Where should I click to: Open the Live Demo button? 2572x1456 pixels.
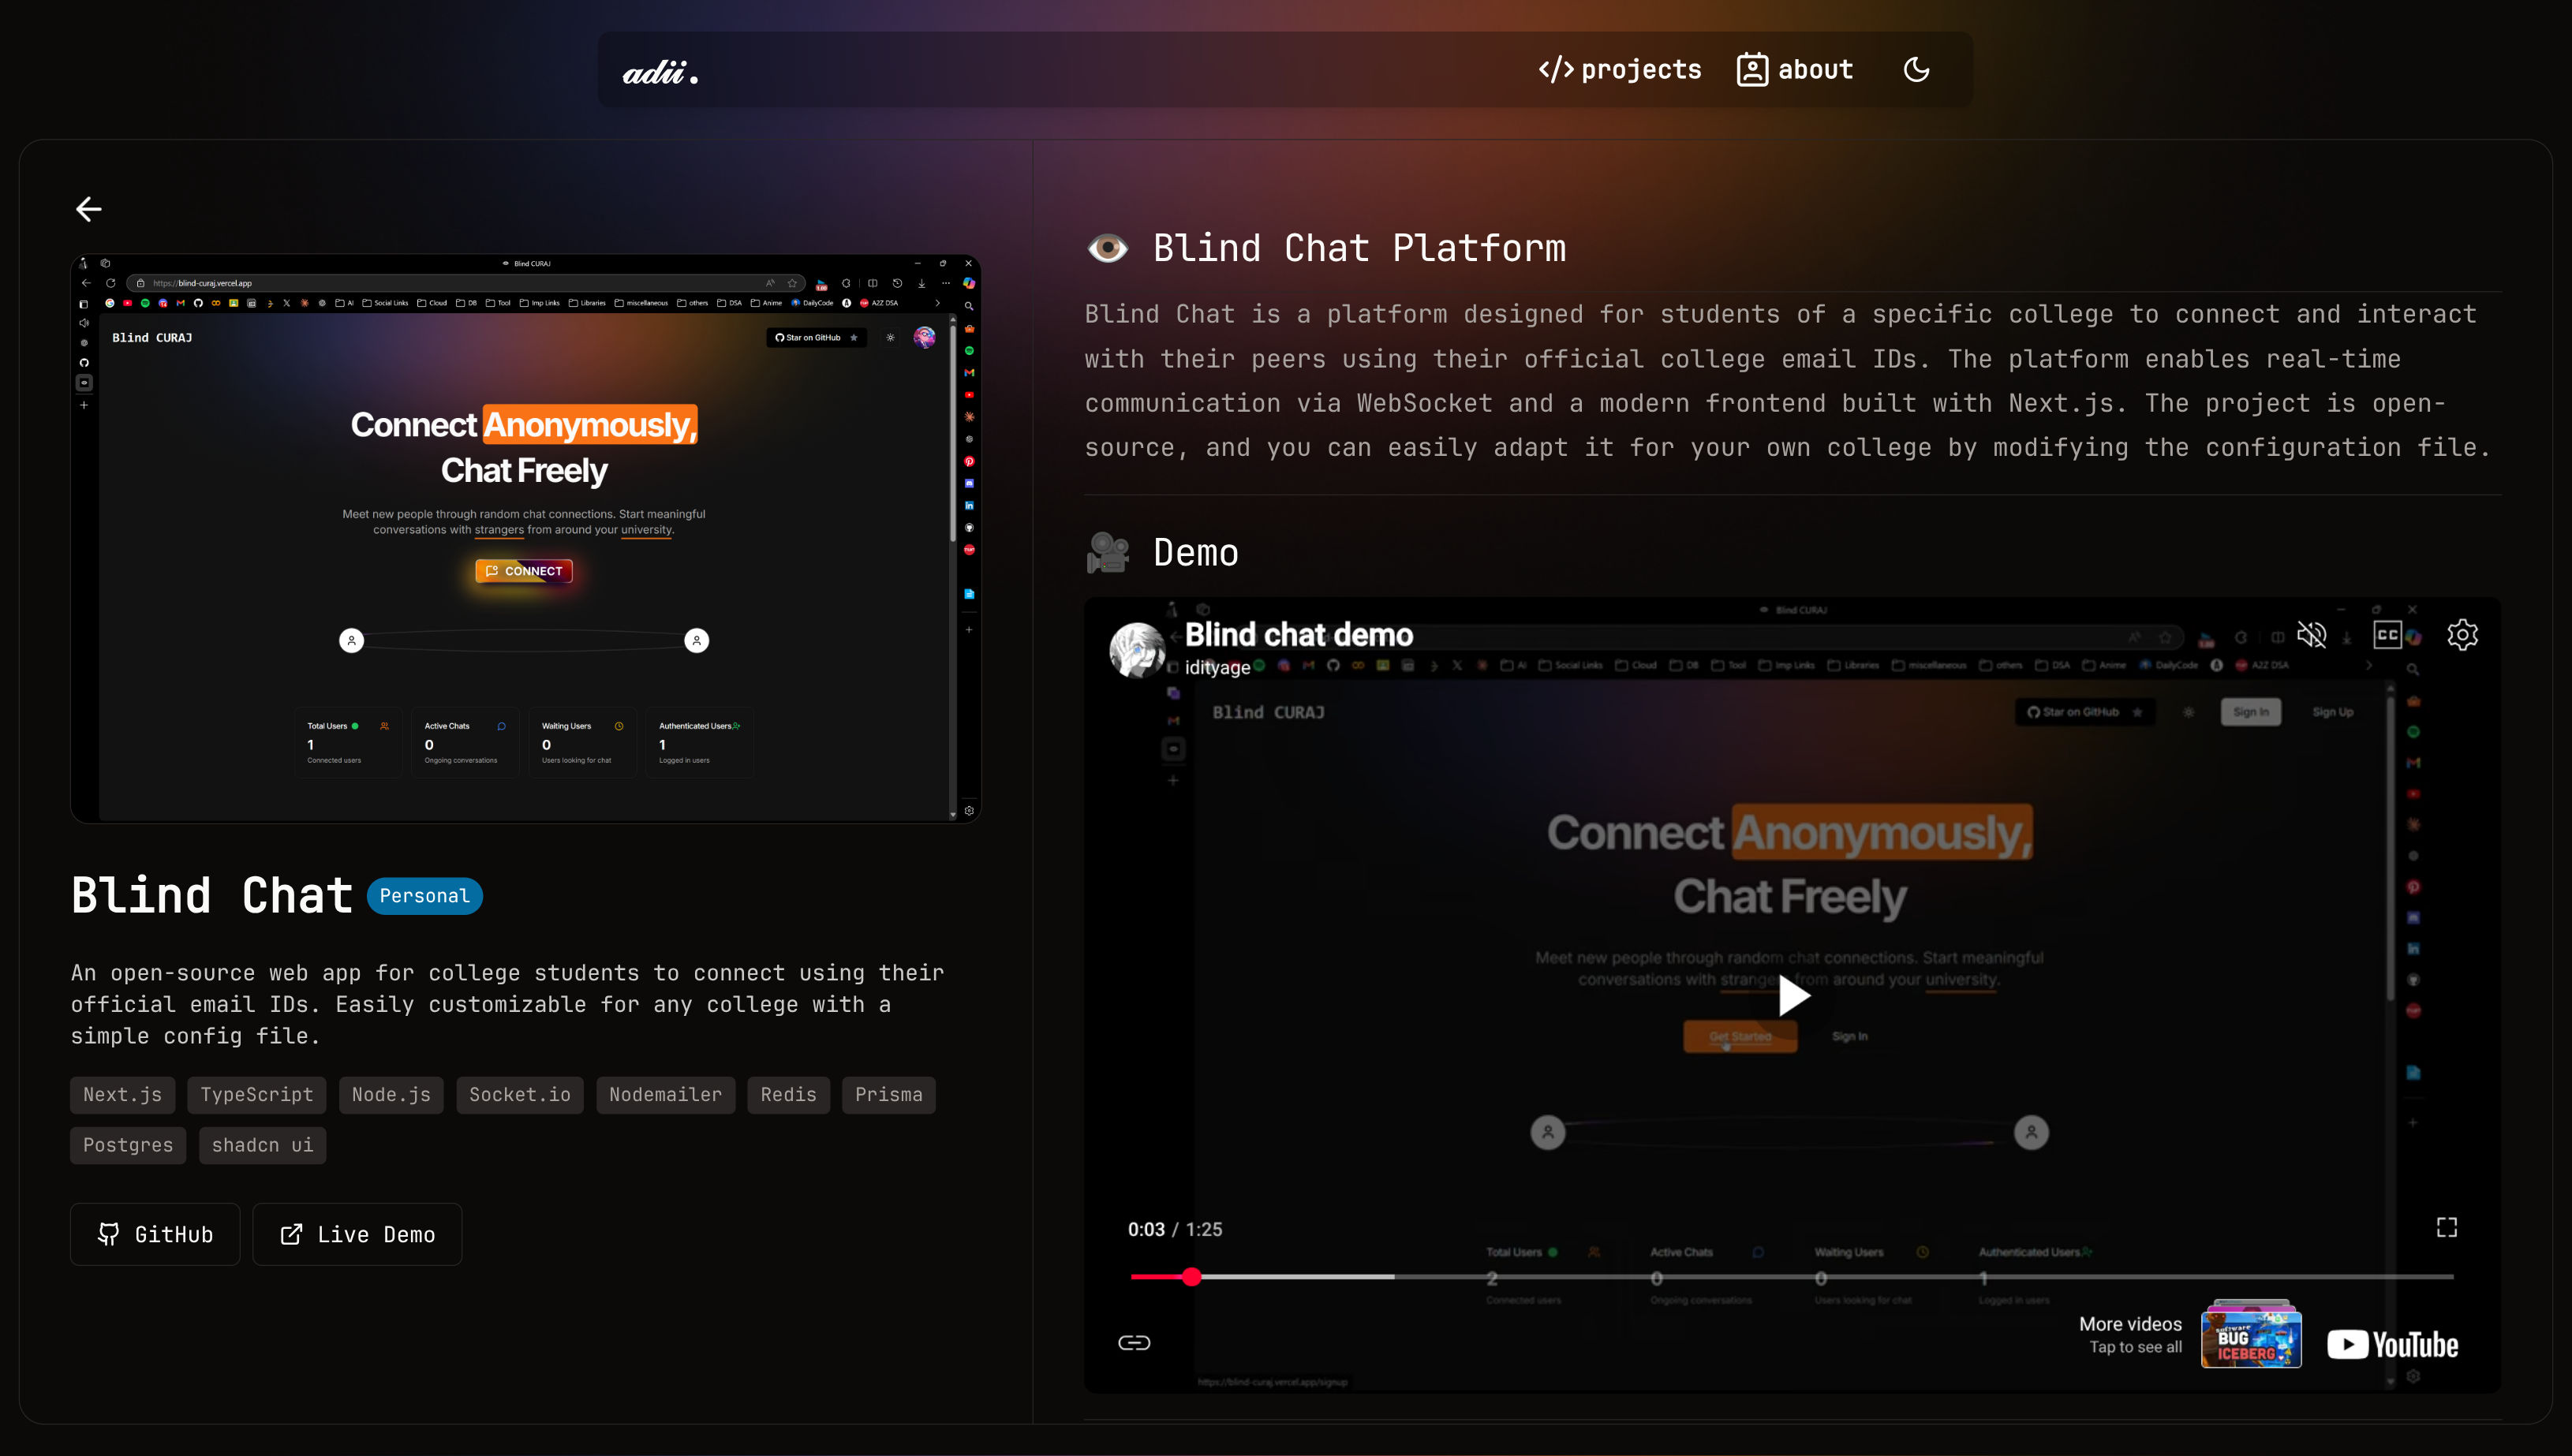[357, 1234]
